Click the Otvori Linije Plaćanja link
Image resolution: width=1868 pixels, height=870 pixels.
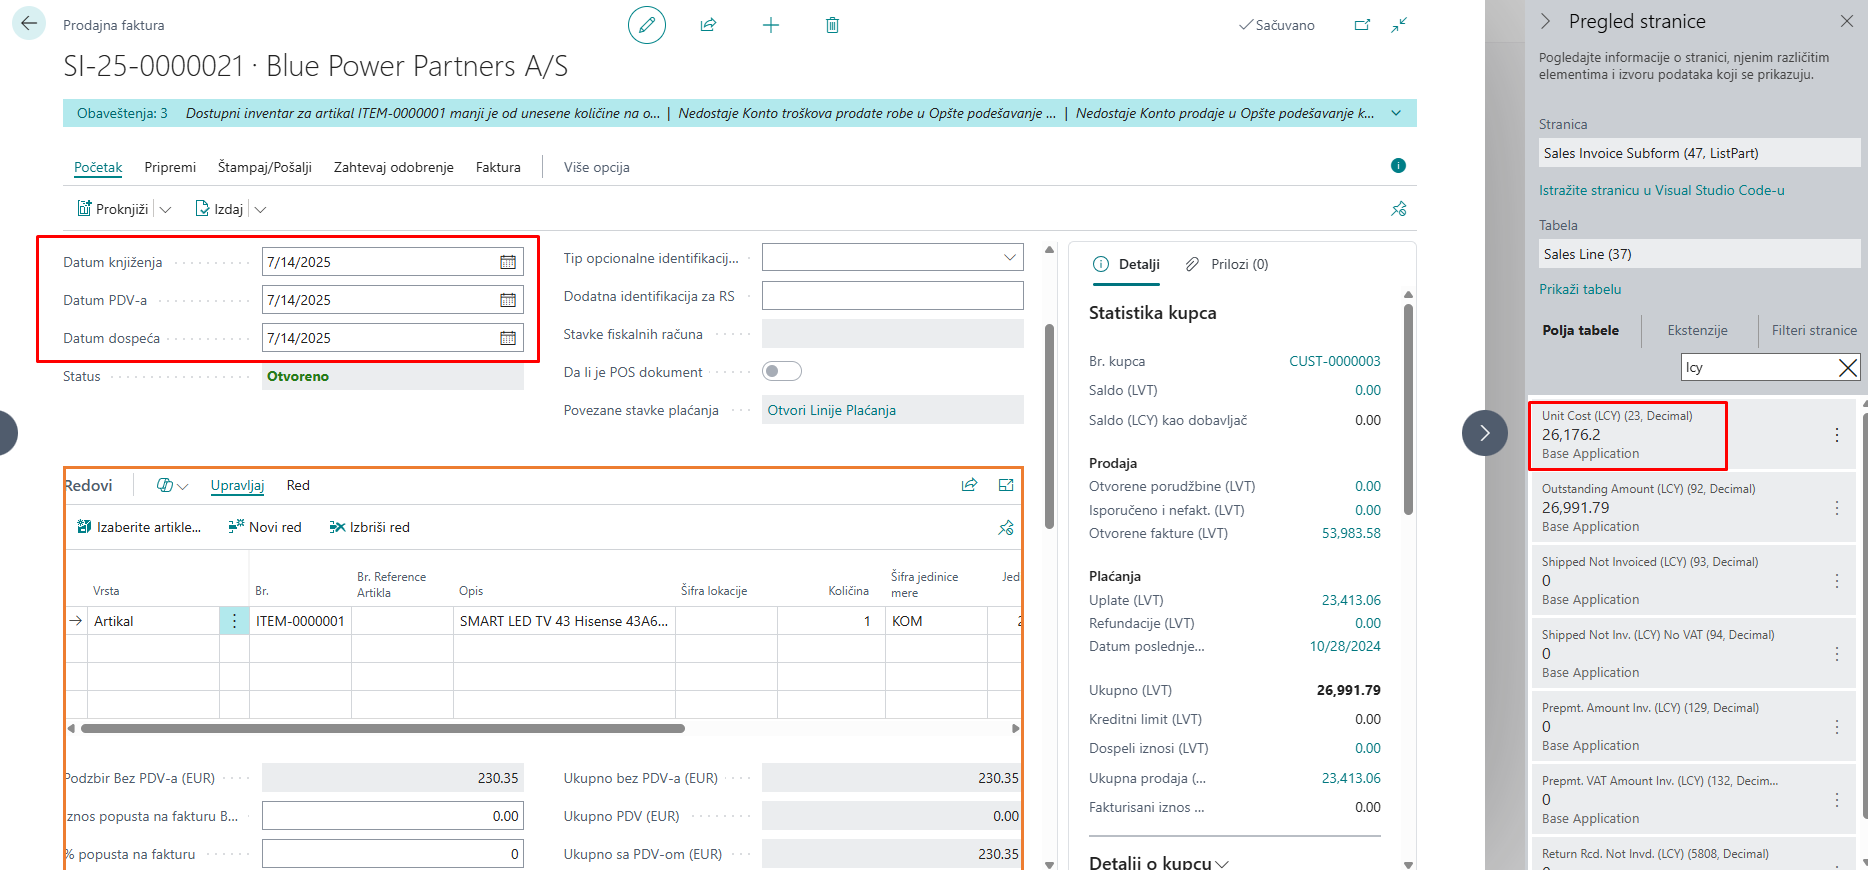(x=831, y=410)
